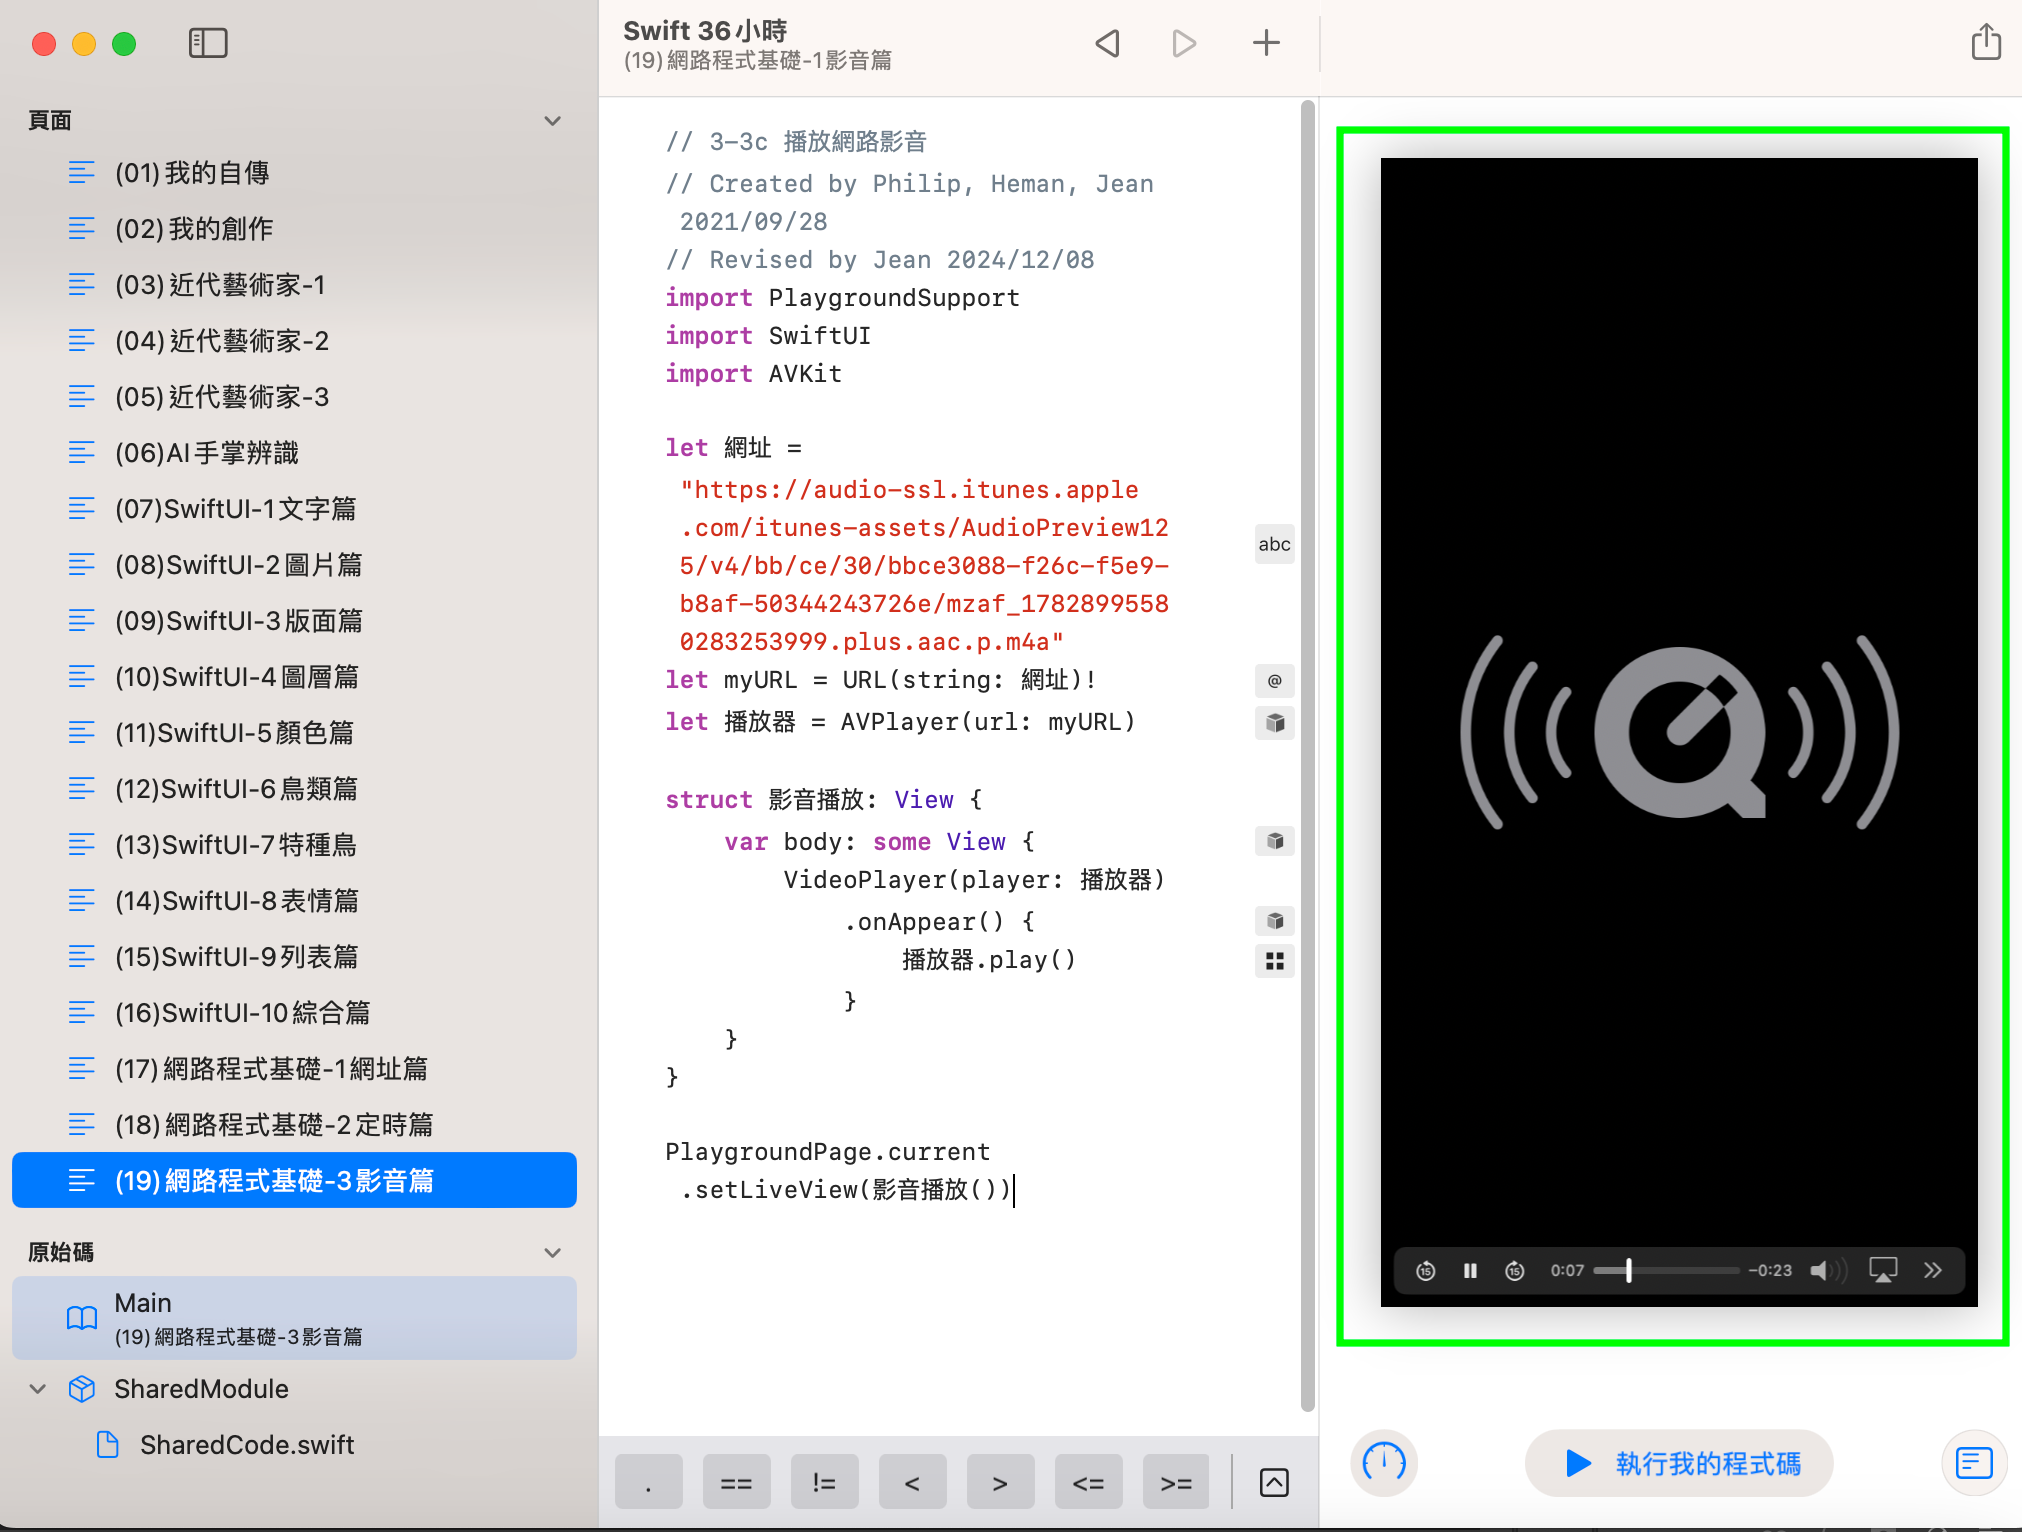Image resolution: width=2022 pixels, height=1532 pixels.
Task: Click the abc result icon beside URL string
Action: click(x=1274, y=544)
